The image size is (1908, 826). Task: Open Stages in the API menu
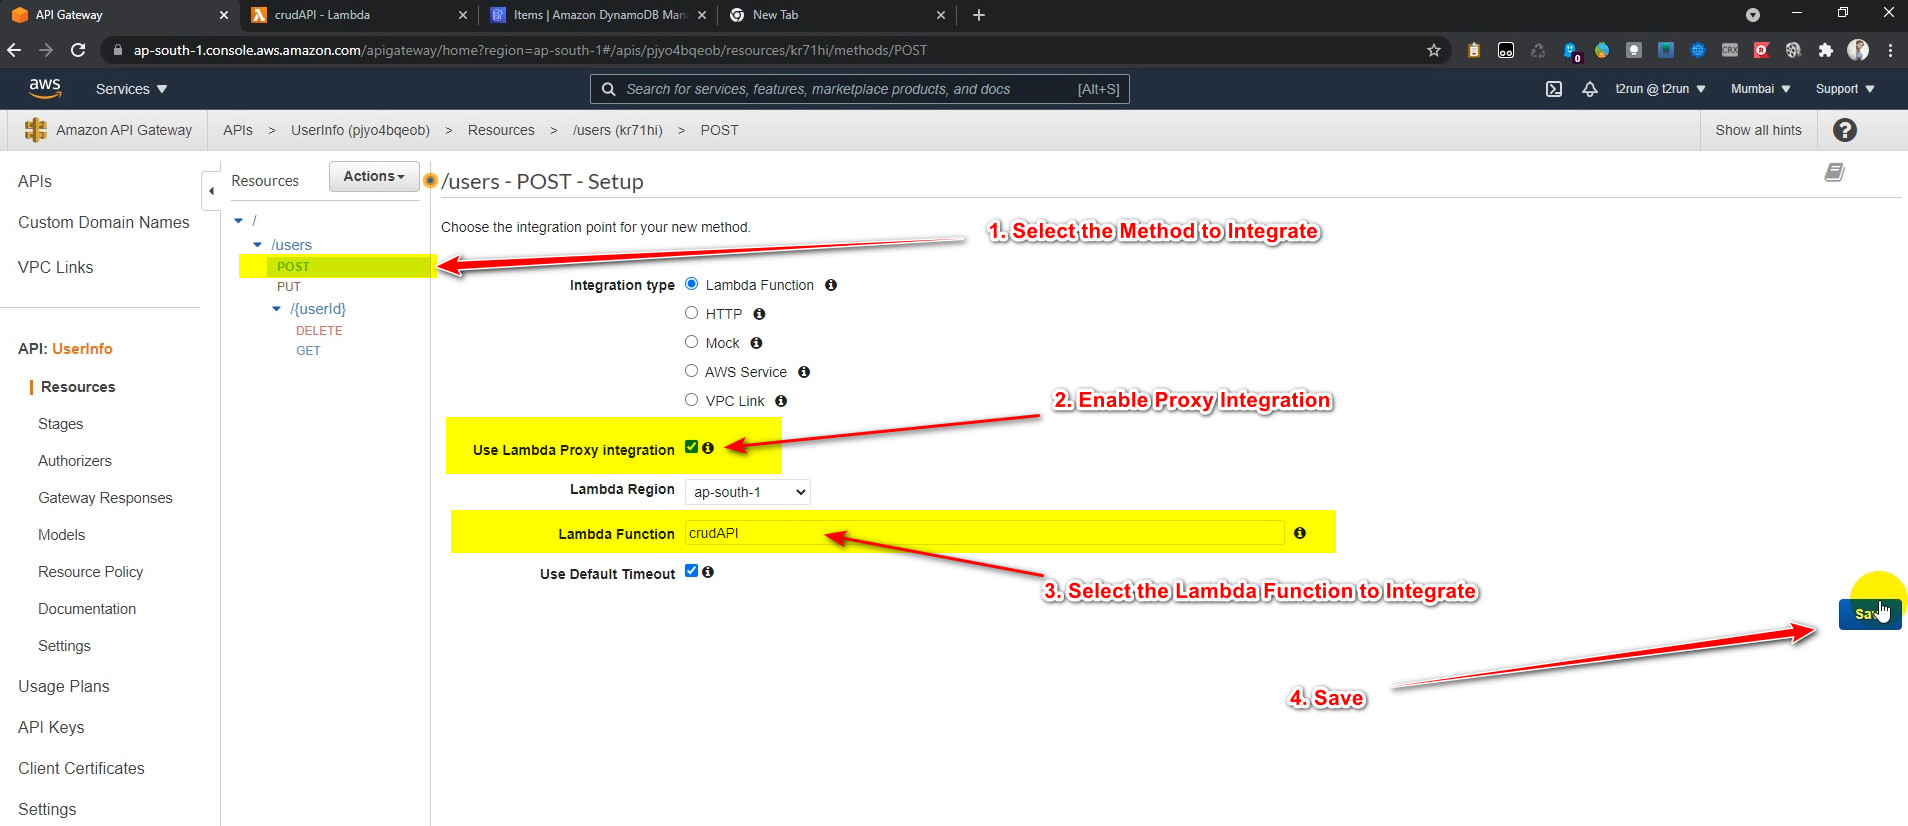(x=61, y=424)
